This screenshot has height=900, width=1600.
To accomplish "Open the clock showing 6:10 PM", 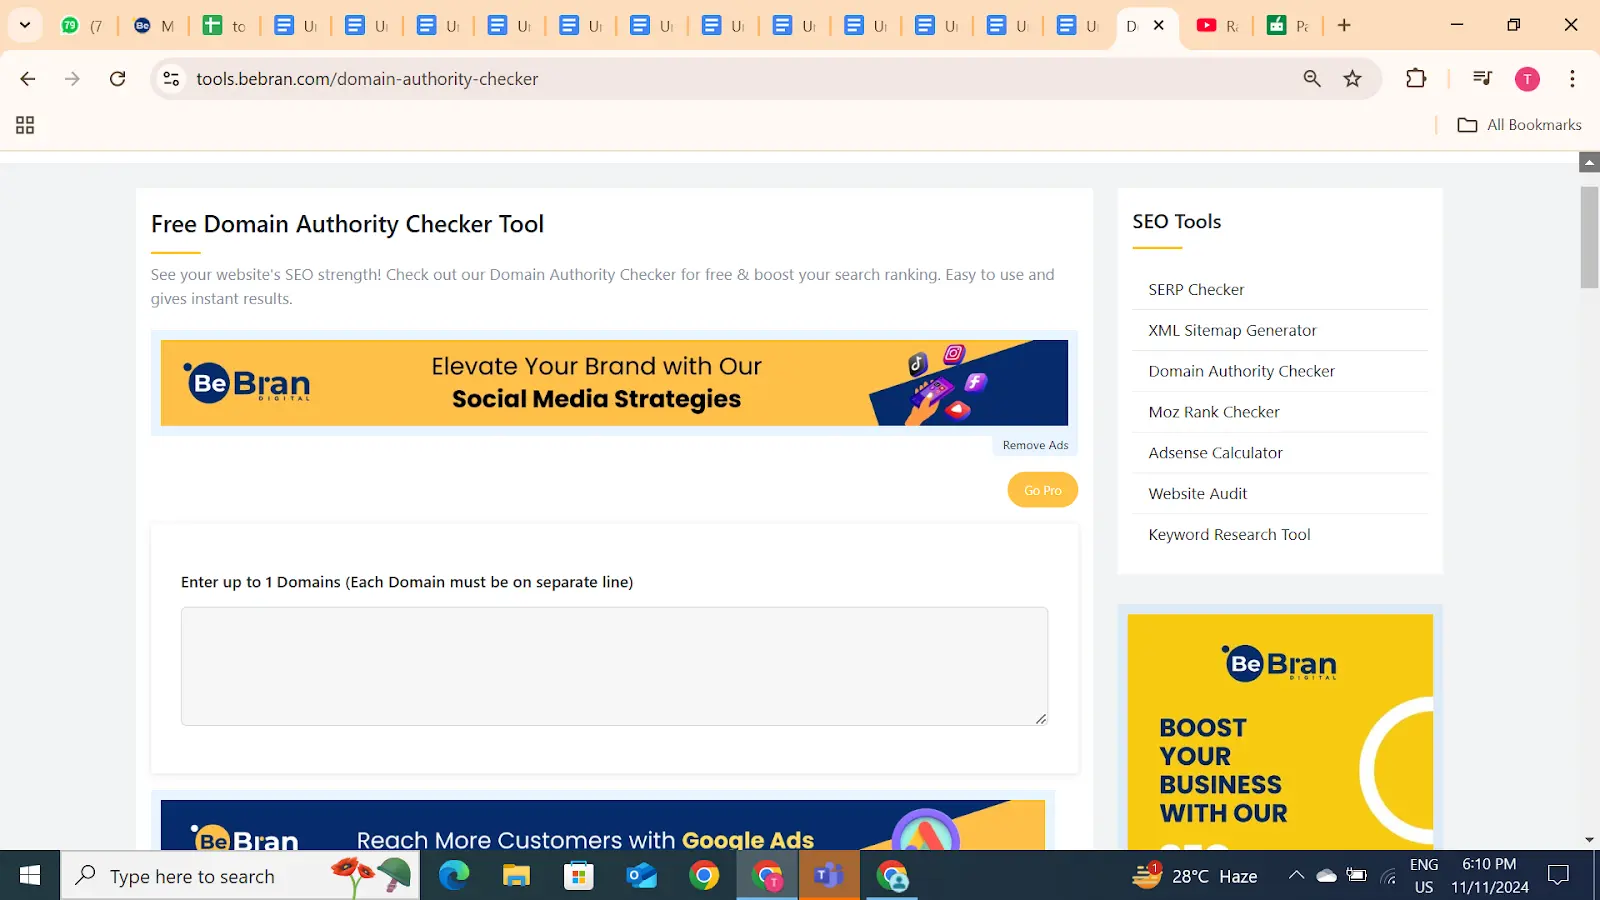I will 1490,876.
